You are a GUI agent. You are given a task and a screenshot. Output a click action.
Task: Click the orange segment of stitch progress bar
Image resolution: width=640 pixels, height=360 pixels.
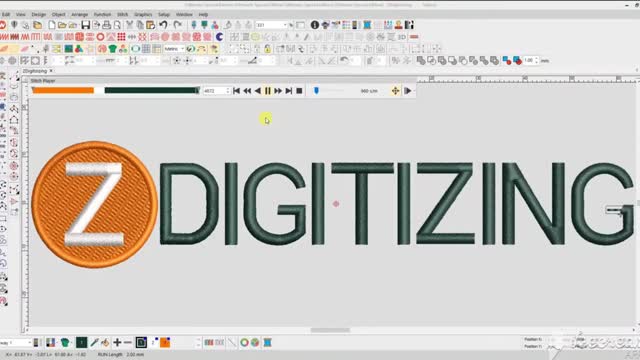pyautogui.click(x=63, y=91)
